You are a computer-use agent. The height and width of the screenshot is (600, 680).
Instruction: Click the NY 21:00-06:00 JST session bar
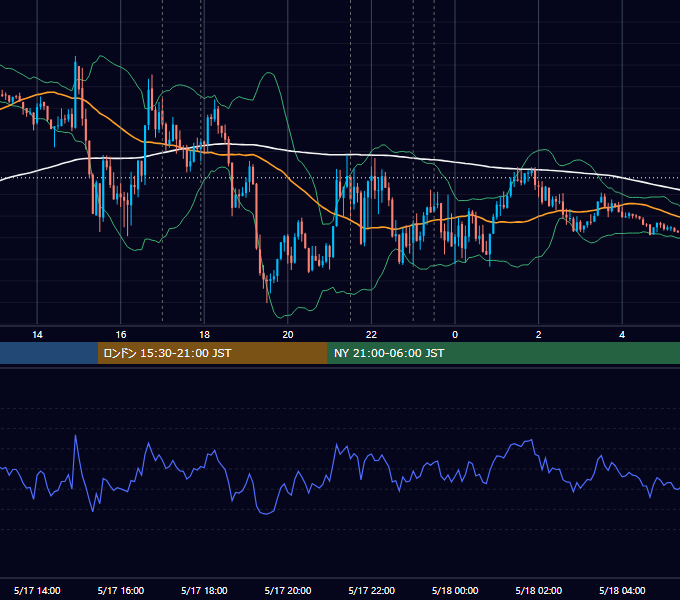[503, 353]
